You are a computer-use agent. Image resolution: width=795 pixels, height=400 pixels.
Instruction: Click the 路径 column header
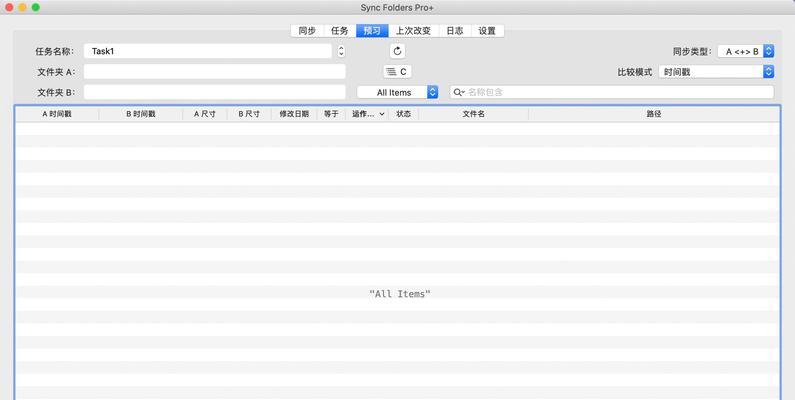tap(654, 114)
